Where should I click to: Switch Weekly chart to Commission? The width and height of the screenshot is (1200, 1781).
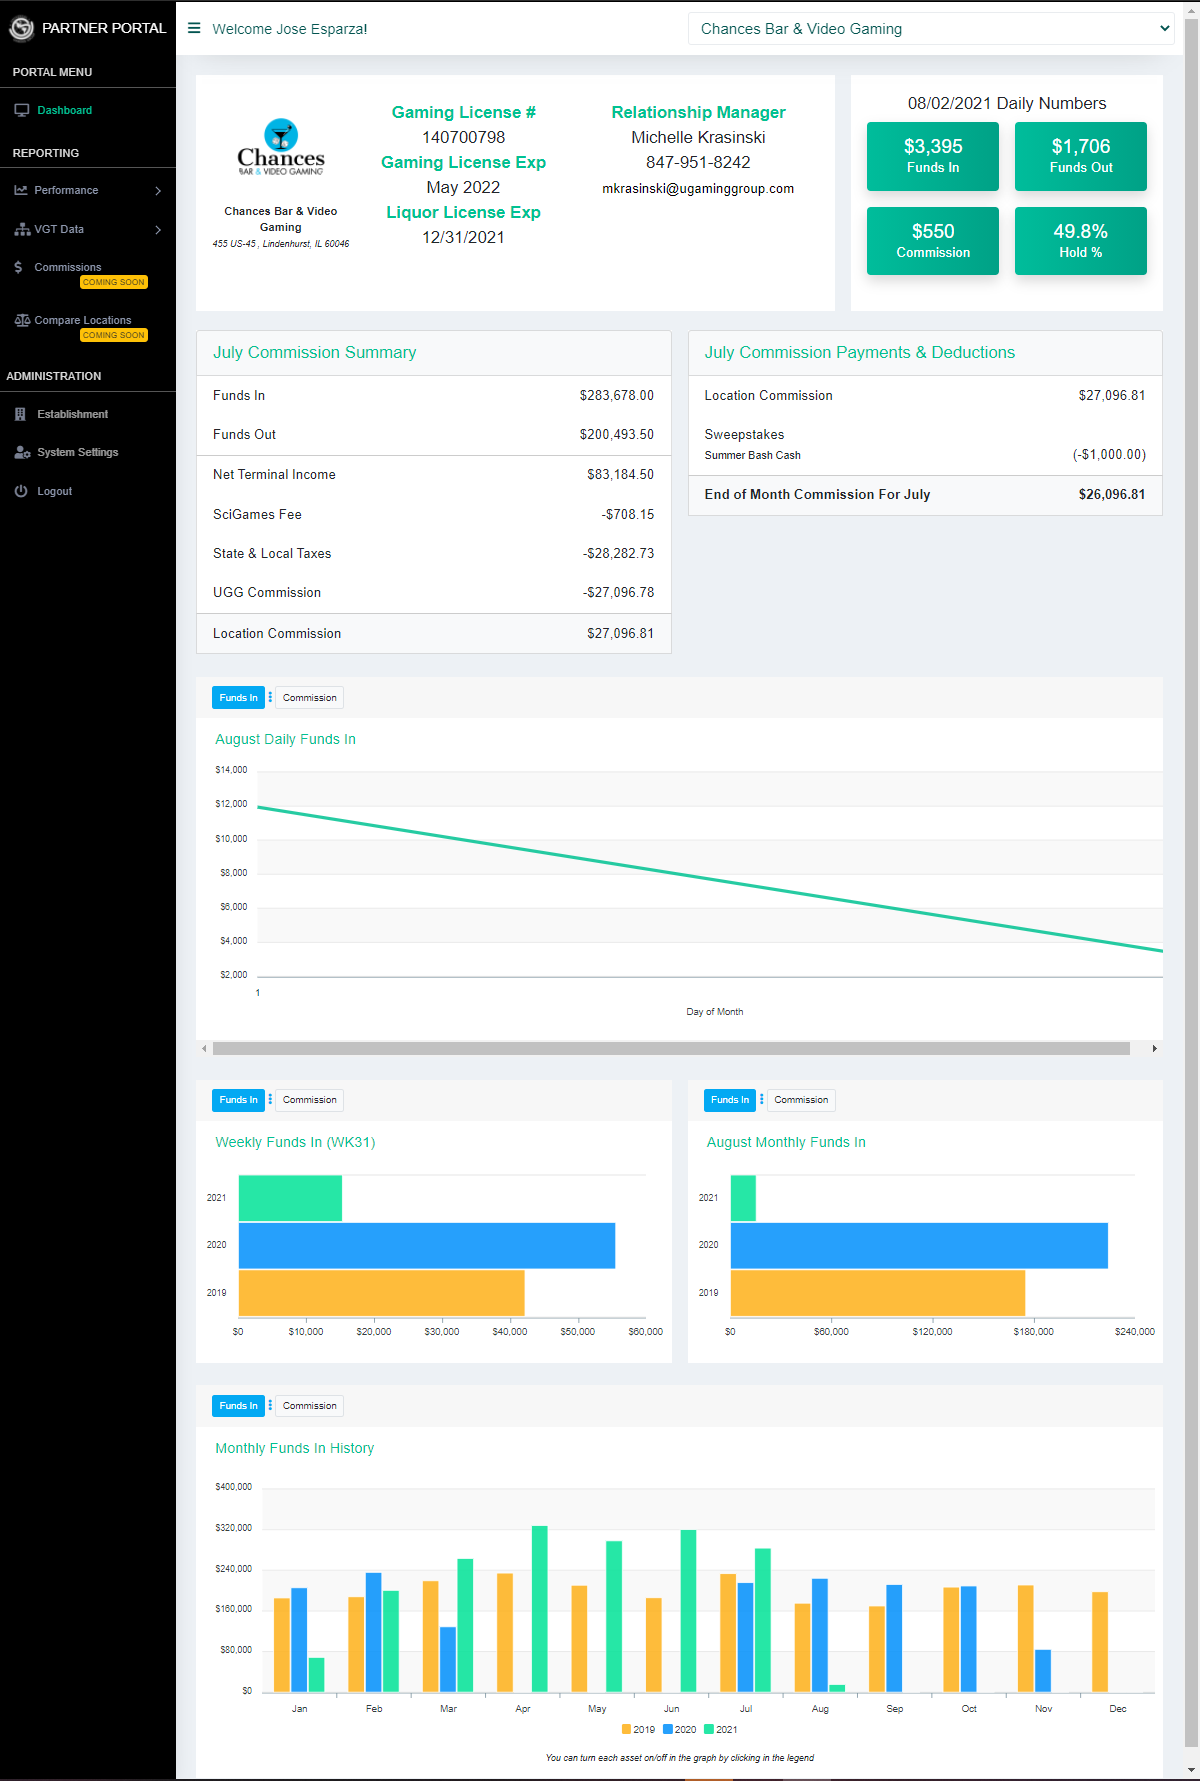click(309, 1099)
